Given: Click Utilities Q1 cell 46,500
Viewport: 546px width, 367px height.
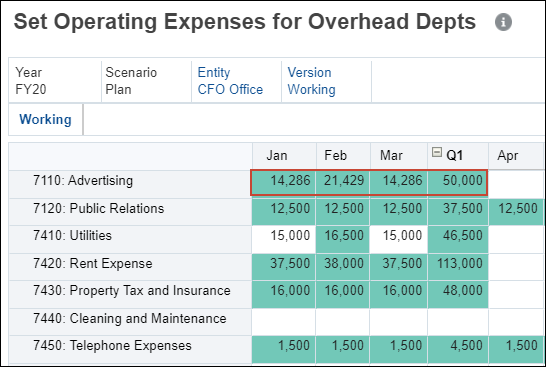Looking at the screenshot, I should 458,239.
